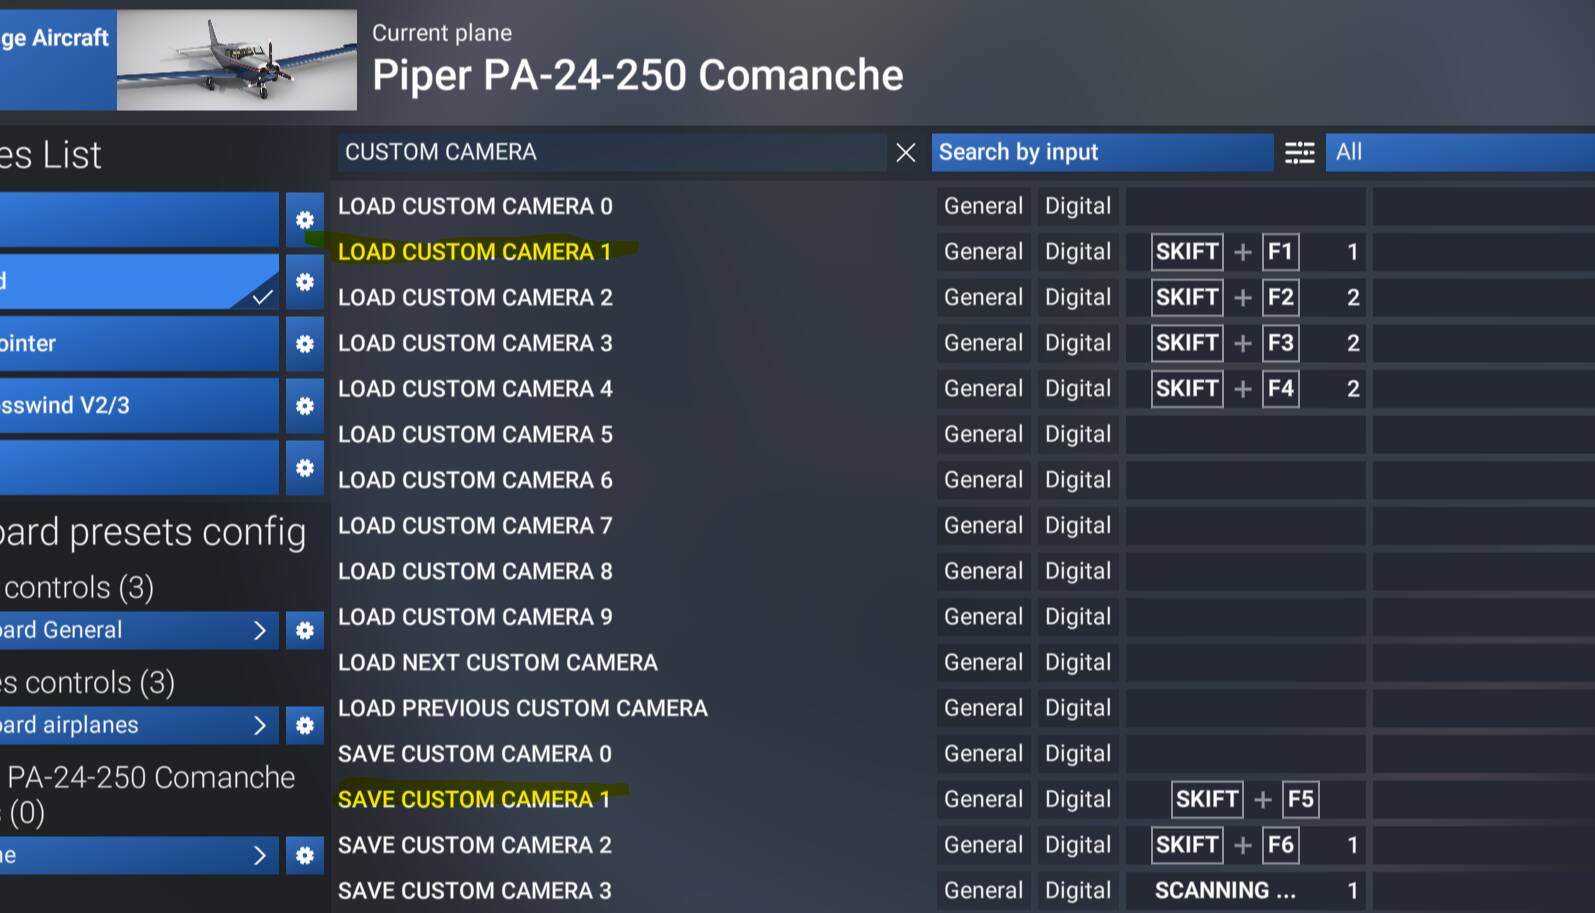Click the 'Piper PA-24-250 Comanche' title text
This screenshot has height=913, width=1595.
pyautogui.click(x=638, y=75)
